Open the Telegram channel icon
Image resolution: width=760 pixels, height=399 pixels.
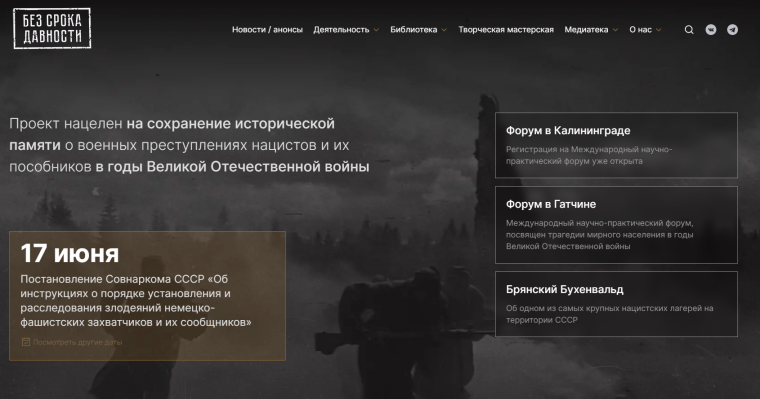[732, 30]
